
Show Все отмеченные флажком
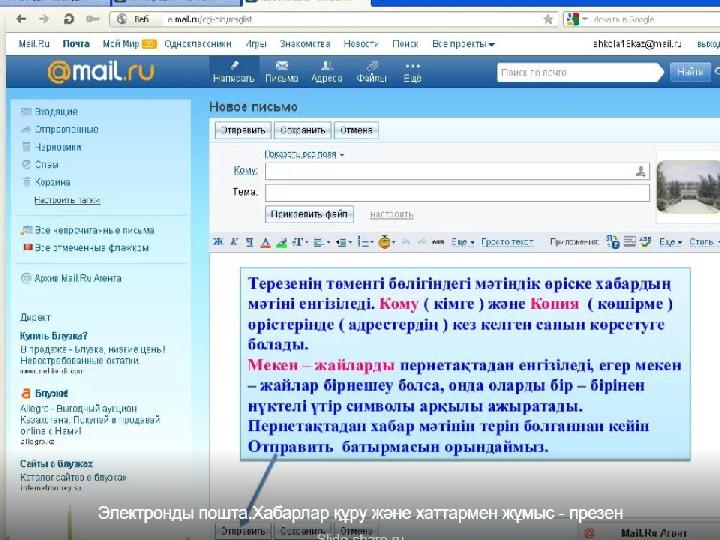pyautogui.click(x=92, y=248)
